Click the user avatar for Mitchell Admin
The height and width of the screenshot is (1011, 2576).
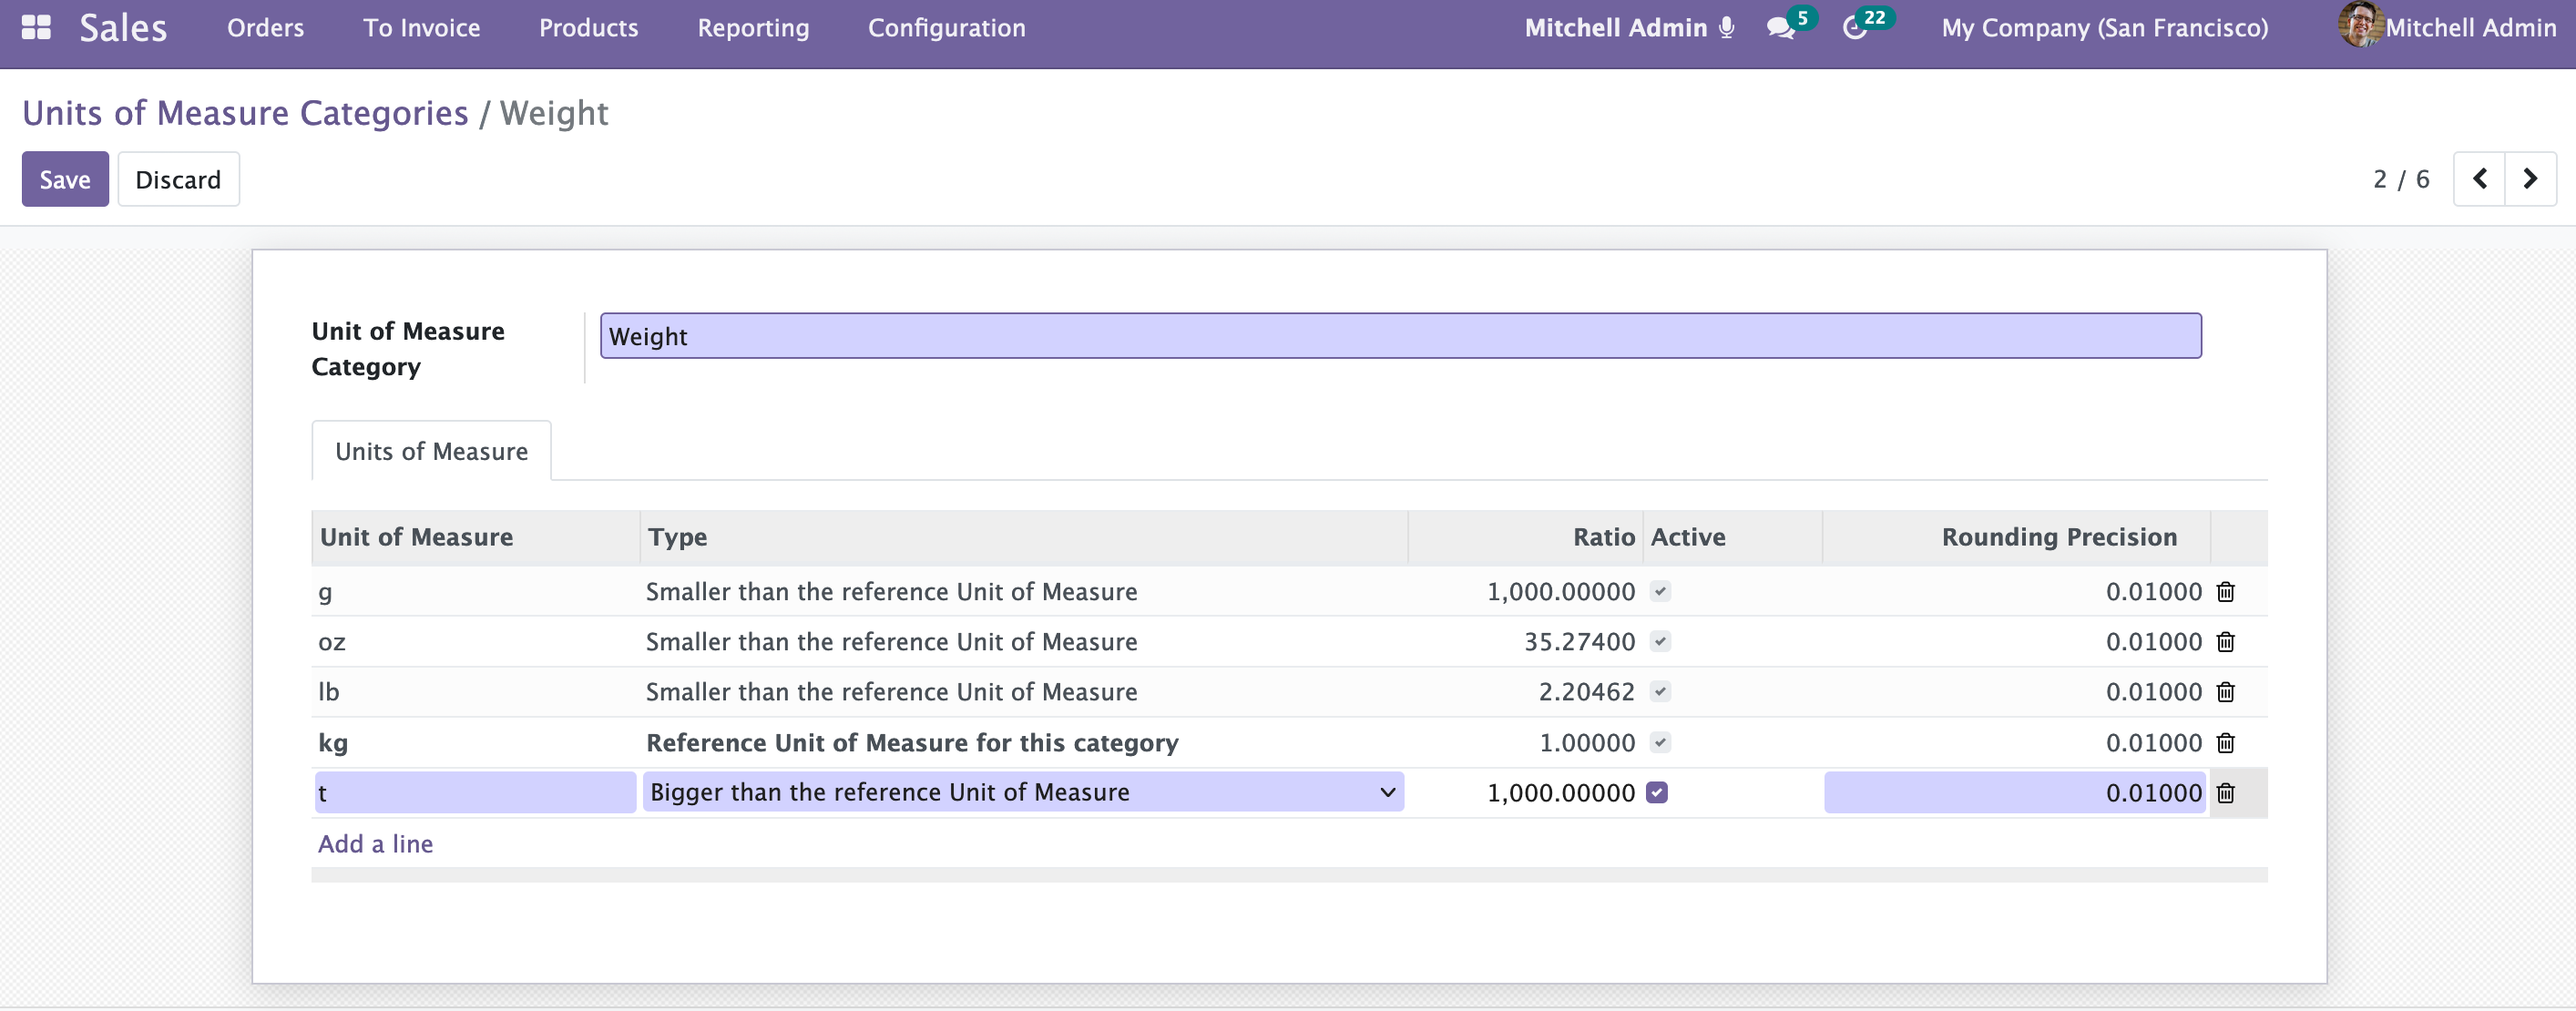point(2359,25)
